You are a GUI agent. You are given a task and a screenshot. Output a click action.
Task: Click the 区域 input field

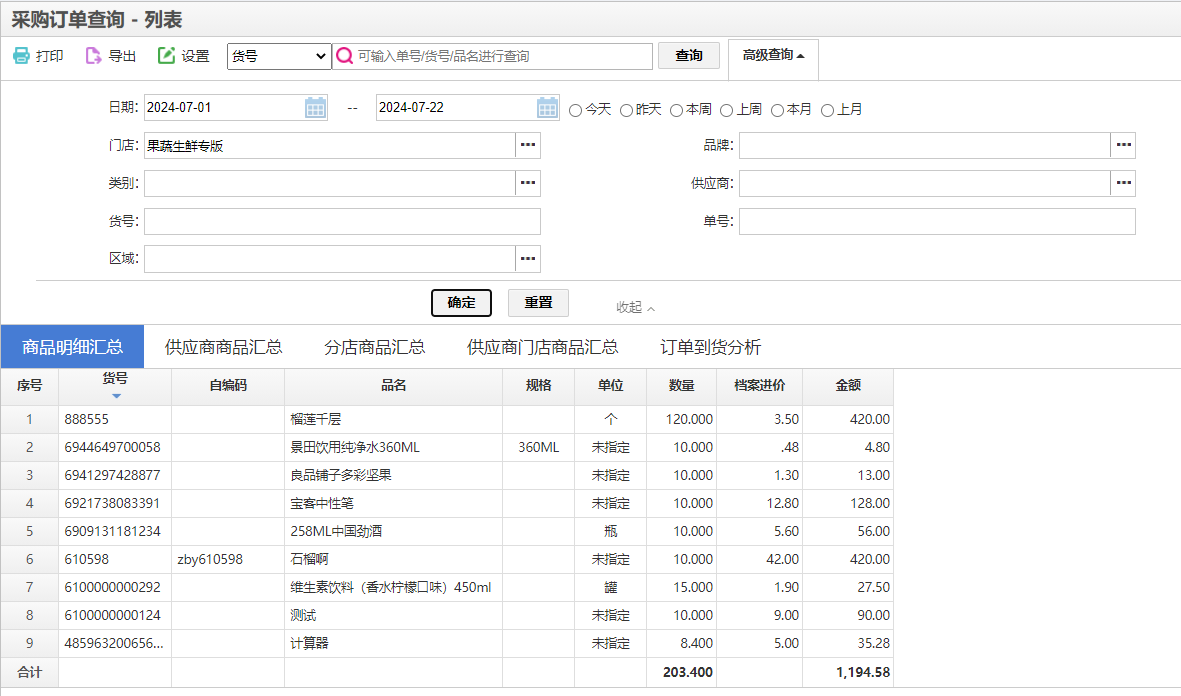coord(330,258)
